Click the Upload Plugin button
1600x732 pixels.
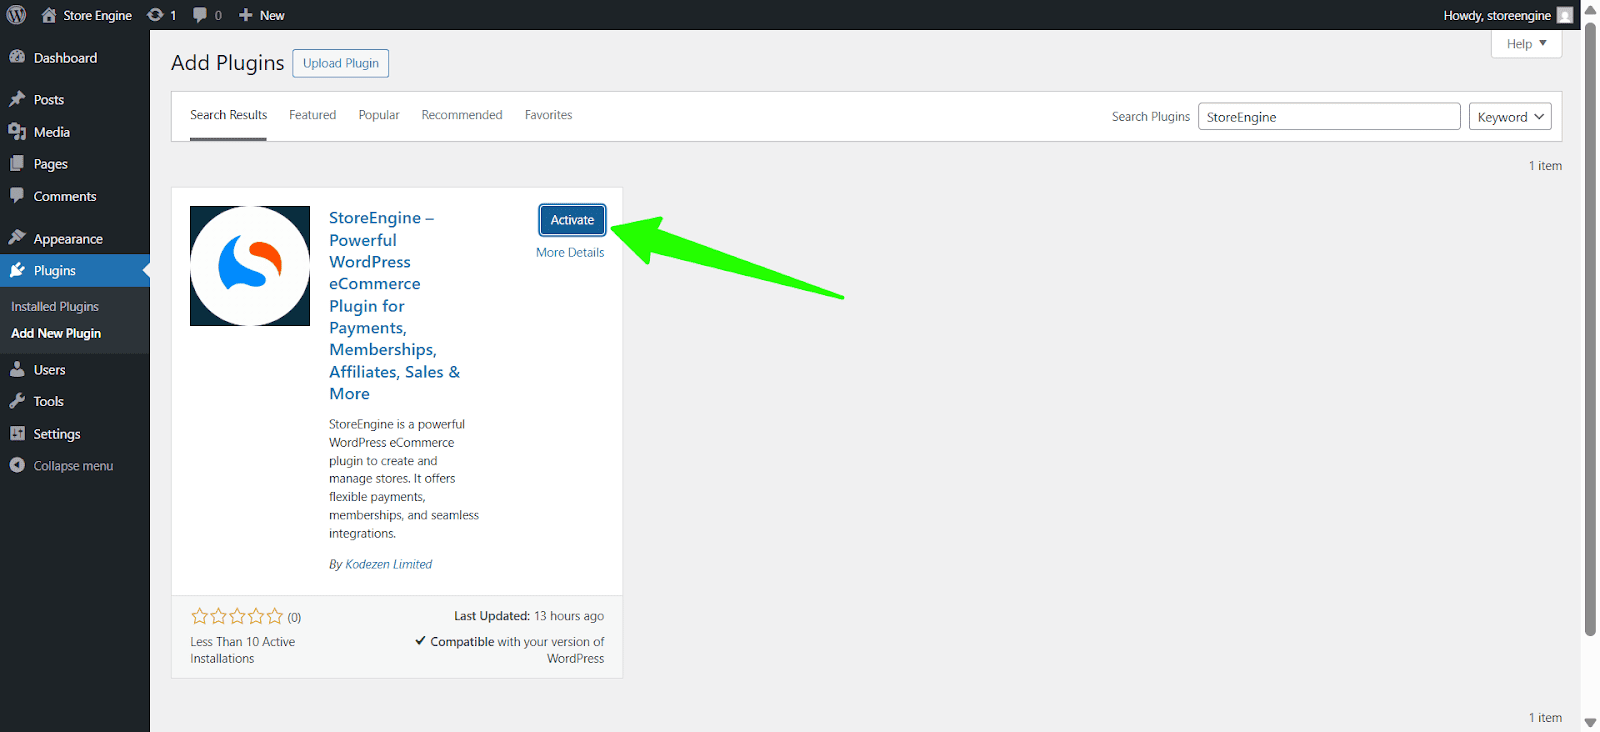point(341,63)
